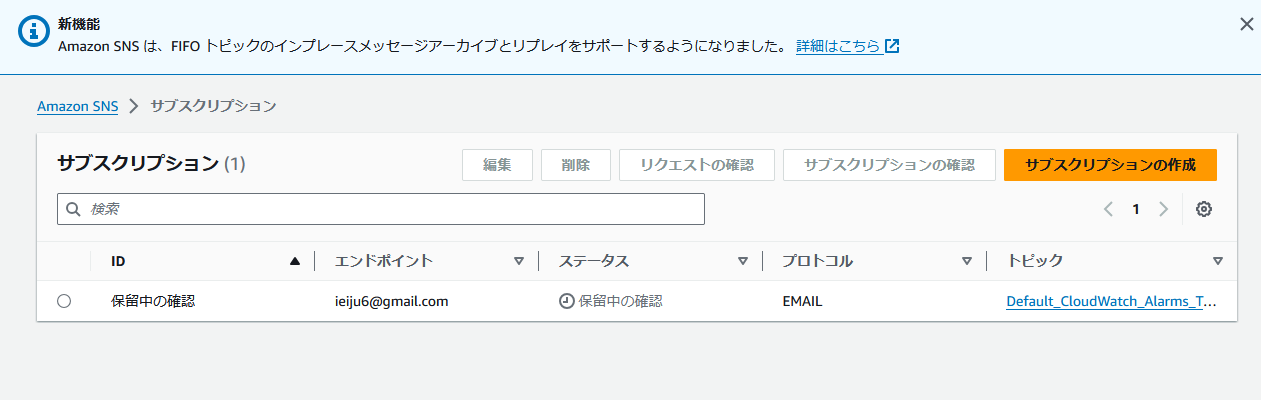Click the サブスクリプション breadcrumb text
The image size is (1261, 400).
(213, 105)
